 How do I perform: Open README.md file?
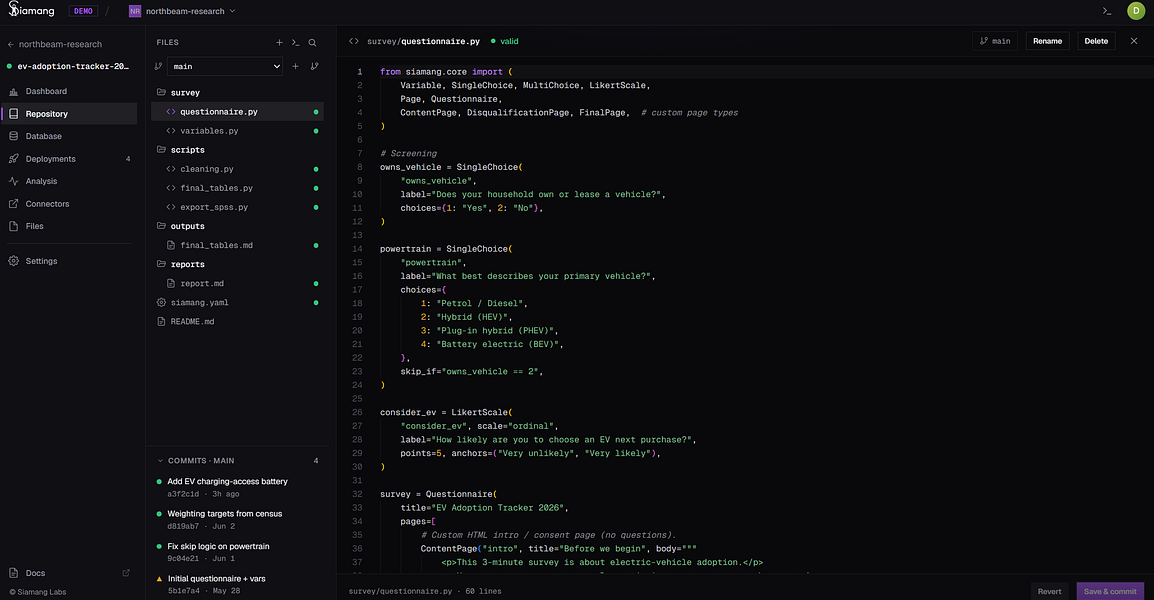click(x=237, y=322)
